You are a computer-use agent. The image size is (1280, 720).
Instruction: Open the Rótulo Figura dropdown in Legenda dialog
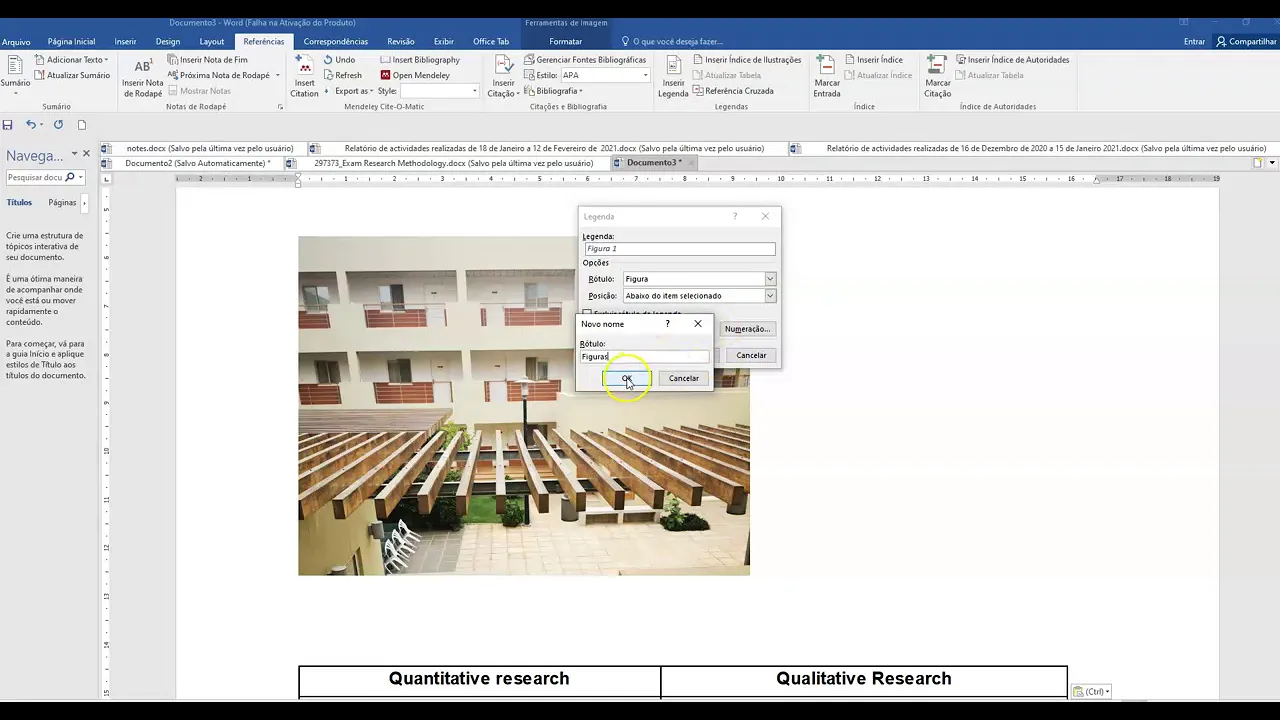tap(770, 279)
